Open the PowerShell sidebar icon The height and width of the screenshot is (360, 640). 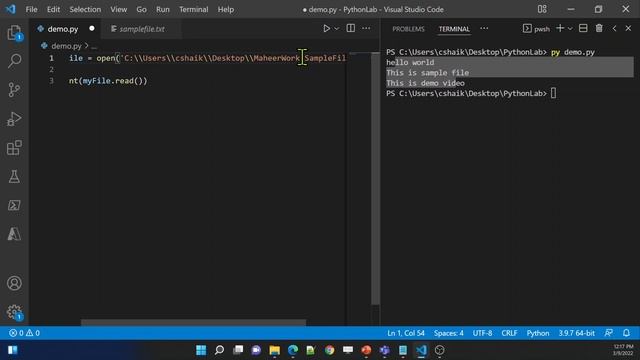tap(14, 205)
